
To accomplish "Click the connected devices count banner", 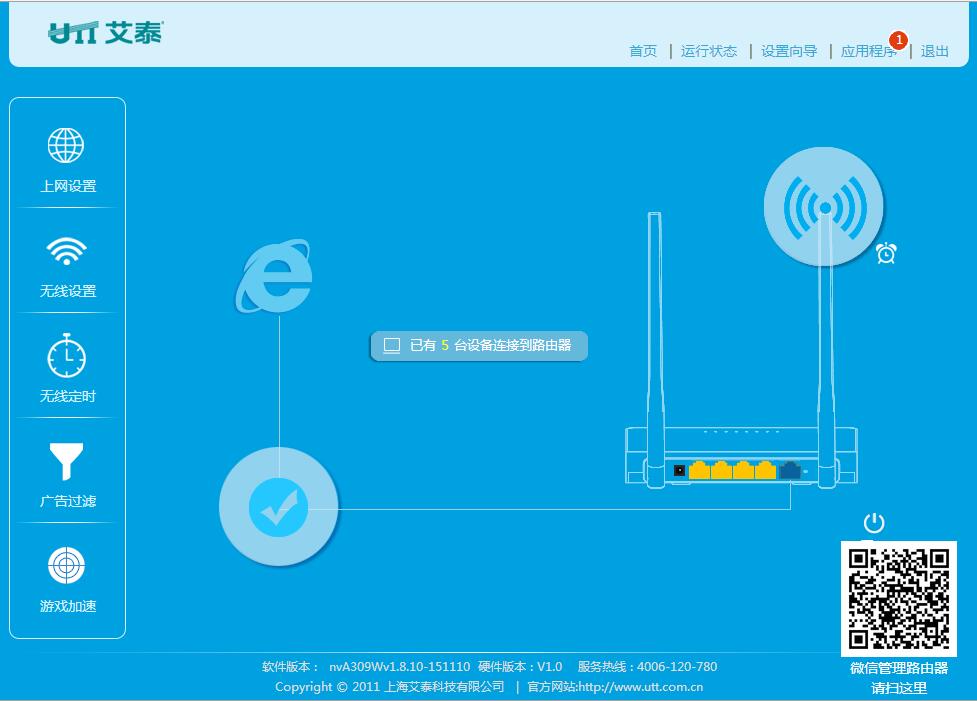I will (480, 345).
